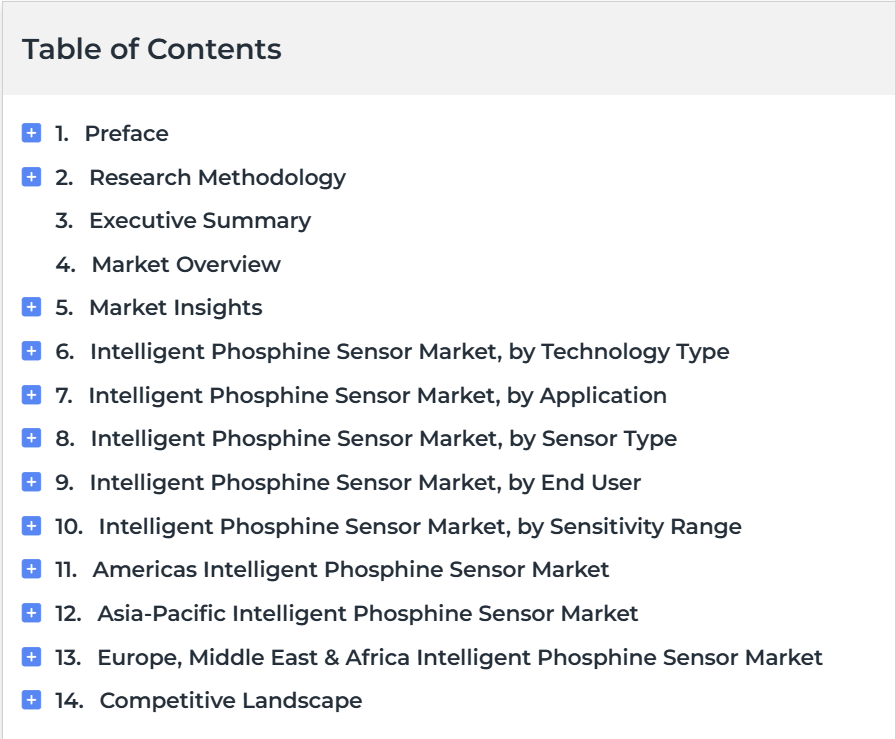The image size is (895, 739).
Task: Expand Competitive Landscape plus icon
Action: pyautogui.click(x=31, y=700)
